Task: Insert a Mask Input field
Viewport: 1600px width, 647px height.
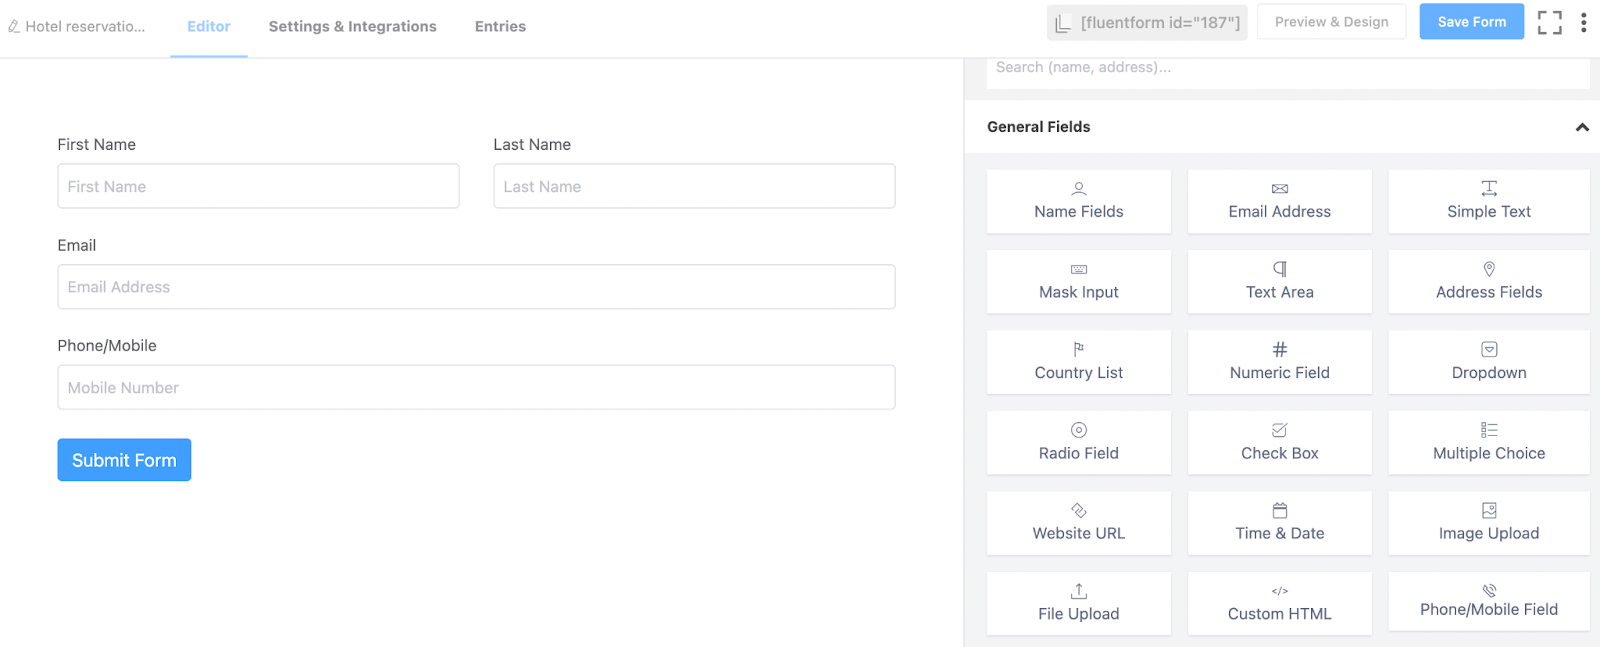Action: point(1078,282)
